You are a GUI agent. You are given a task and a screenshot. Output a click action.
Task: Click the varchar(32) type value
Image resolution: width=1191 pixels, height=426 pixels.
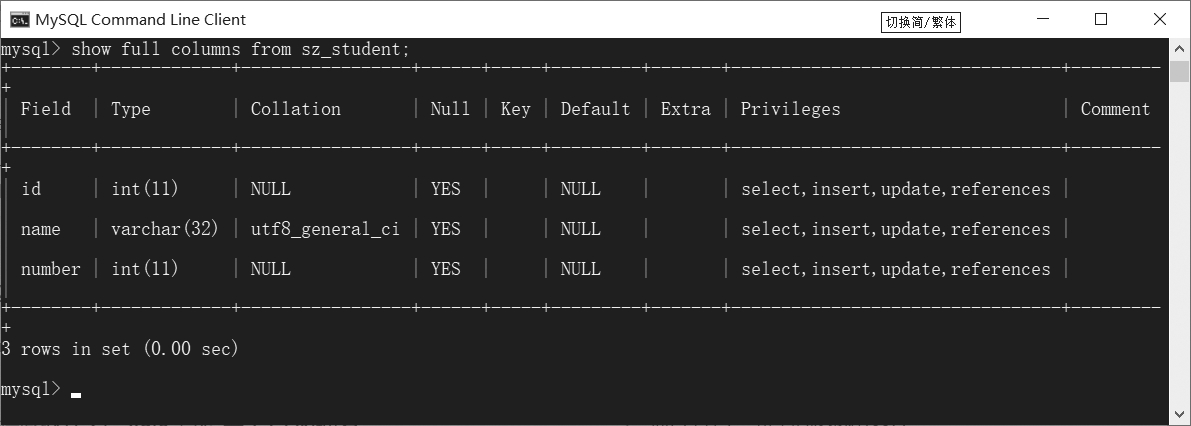165,229
